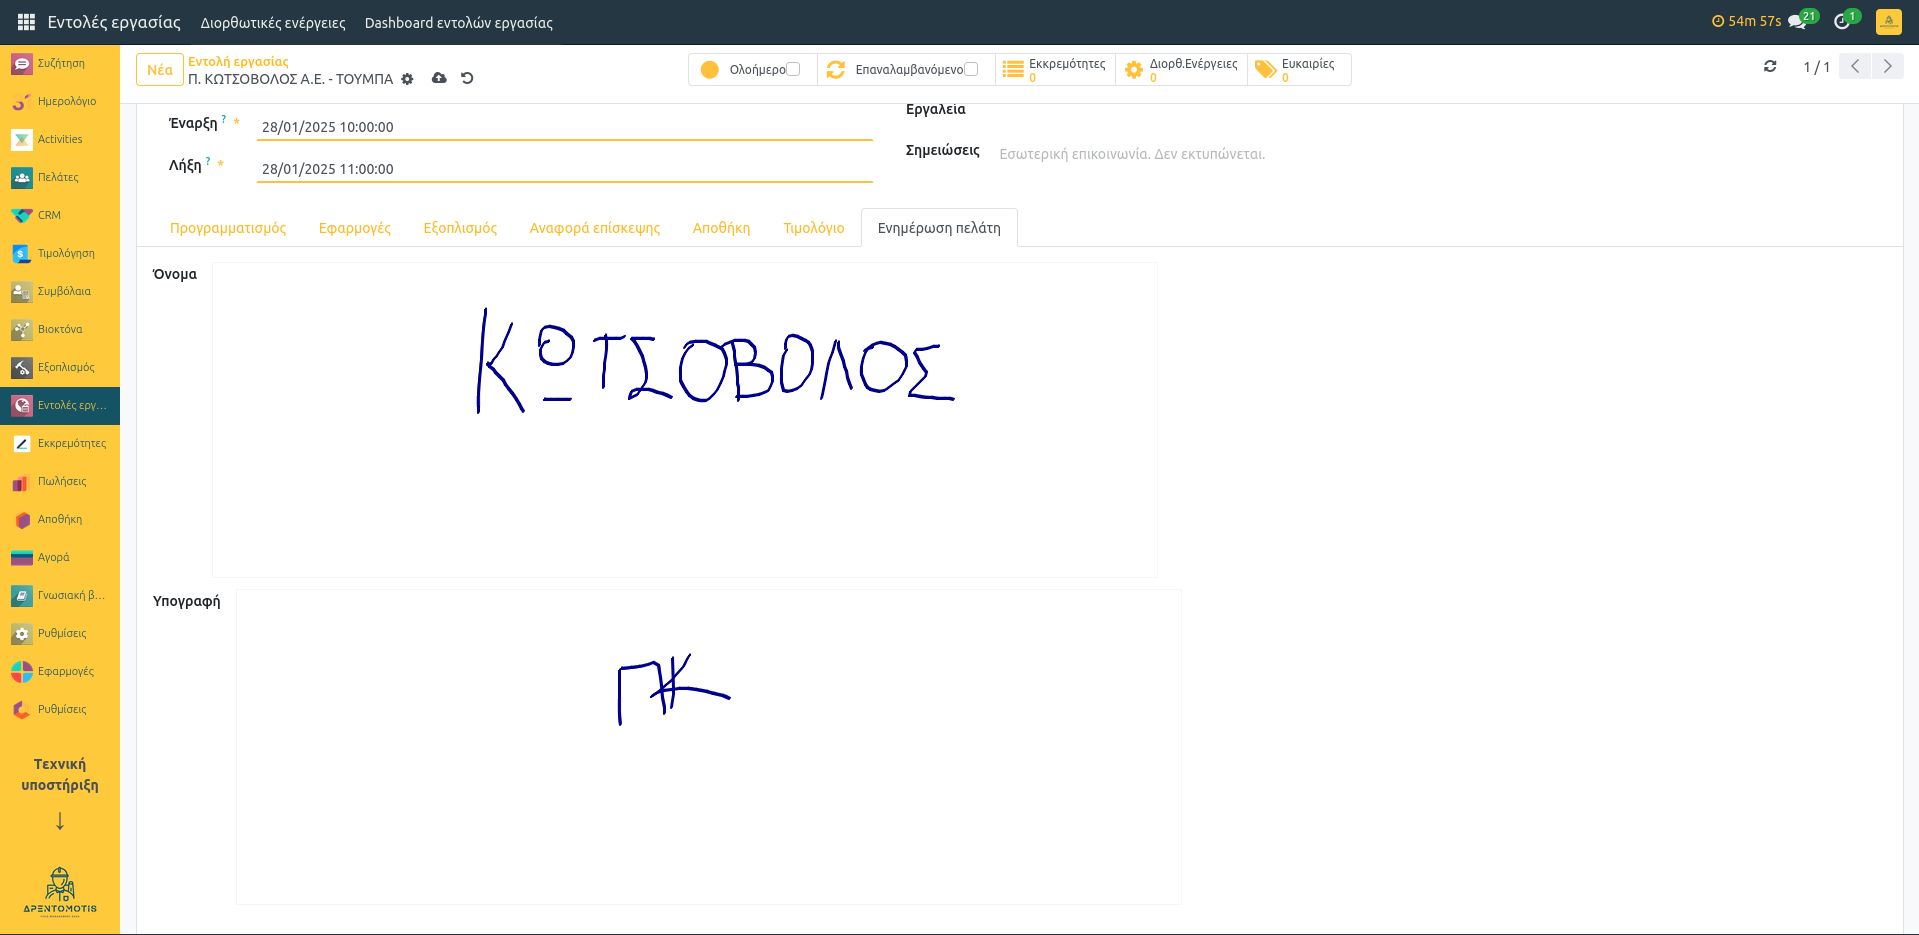Open CRM in sidebar

[60, 215]
